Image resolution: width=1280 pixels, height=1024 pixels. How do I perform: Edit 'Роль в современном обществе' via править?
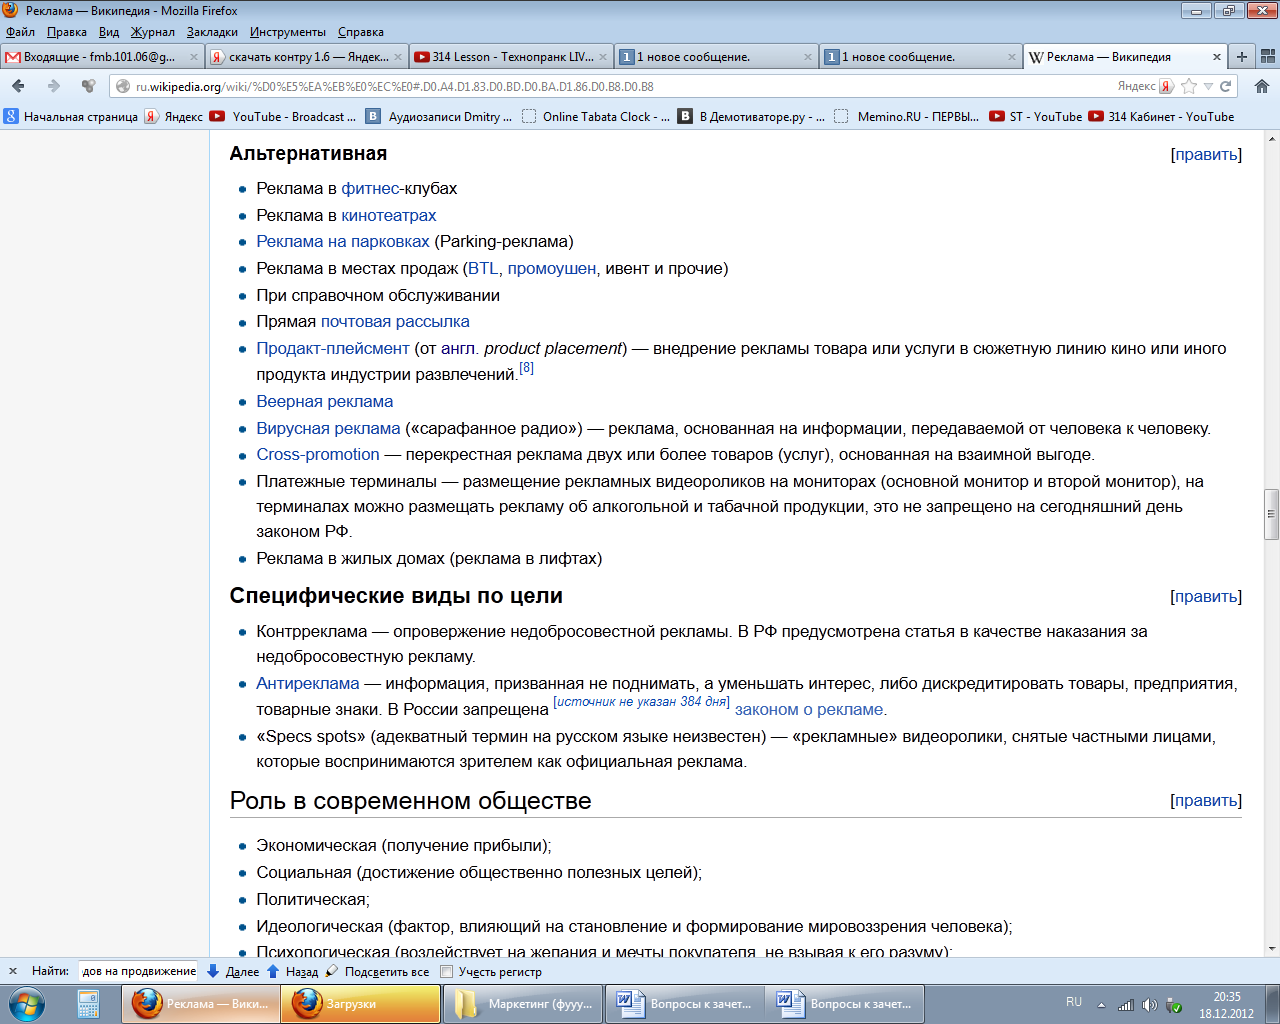(1206, 800)
